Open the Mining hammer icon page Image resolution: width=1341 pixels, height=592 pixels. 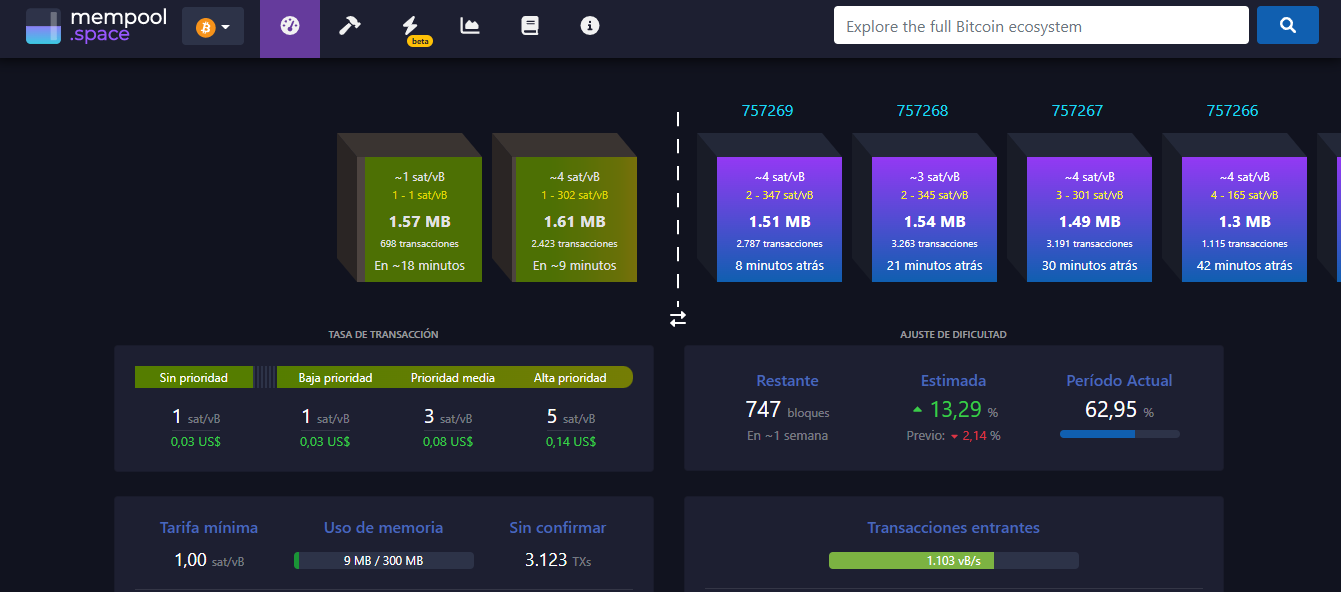[x=350, y=26]
